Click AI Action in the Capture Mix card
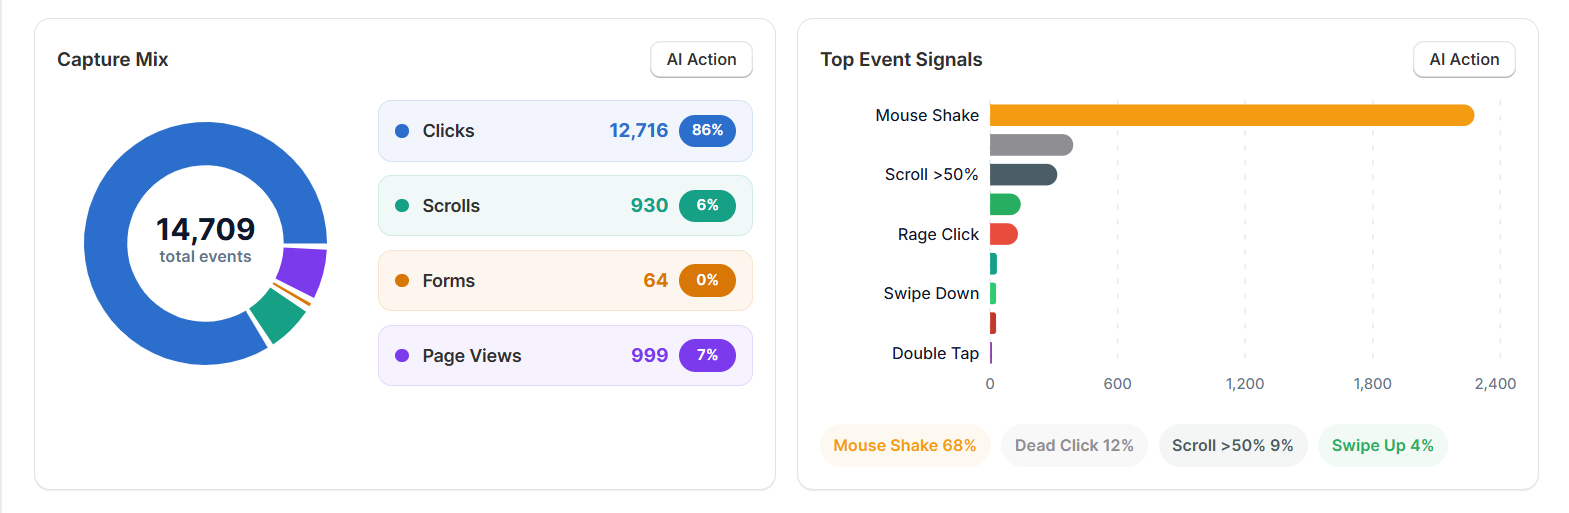 tap(701, 60)
